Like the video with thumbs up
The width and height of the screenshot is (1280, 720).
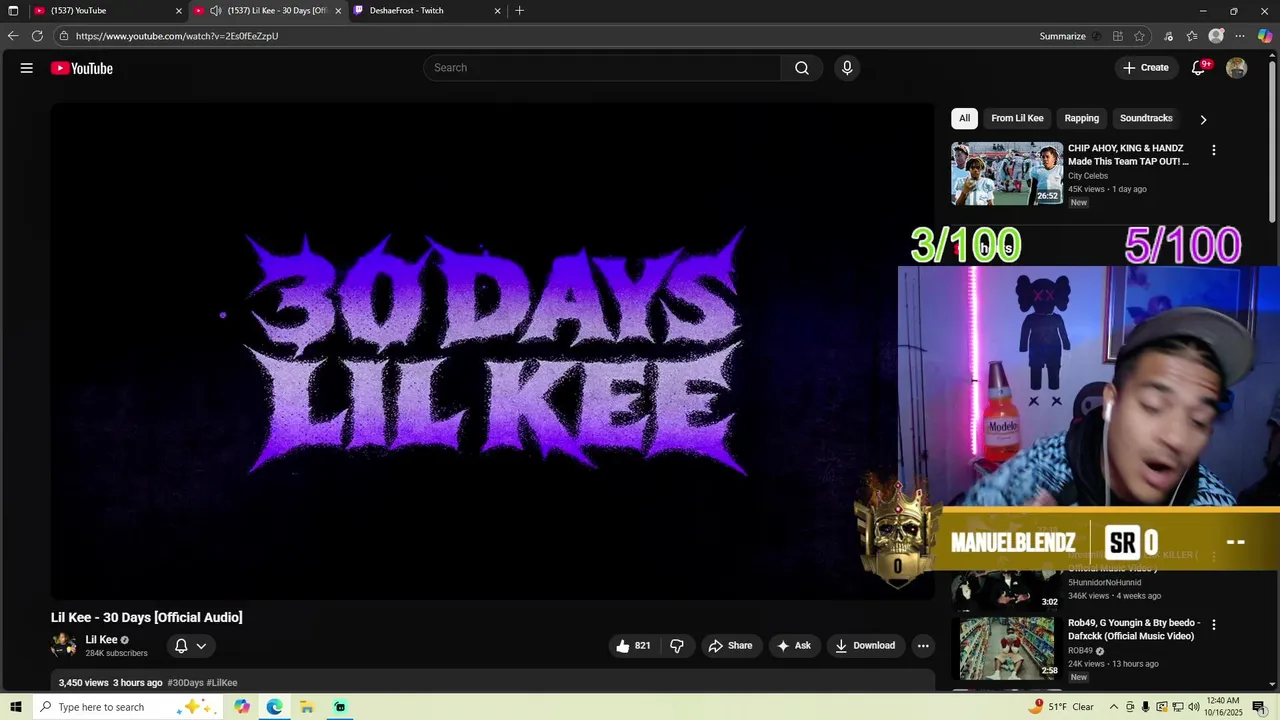[x=633, y=646]
